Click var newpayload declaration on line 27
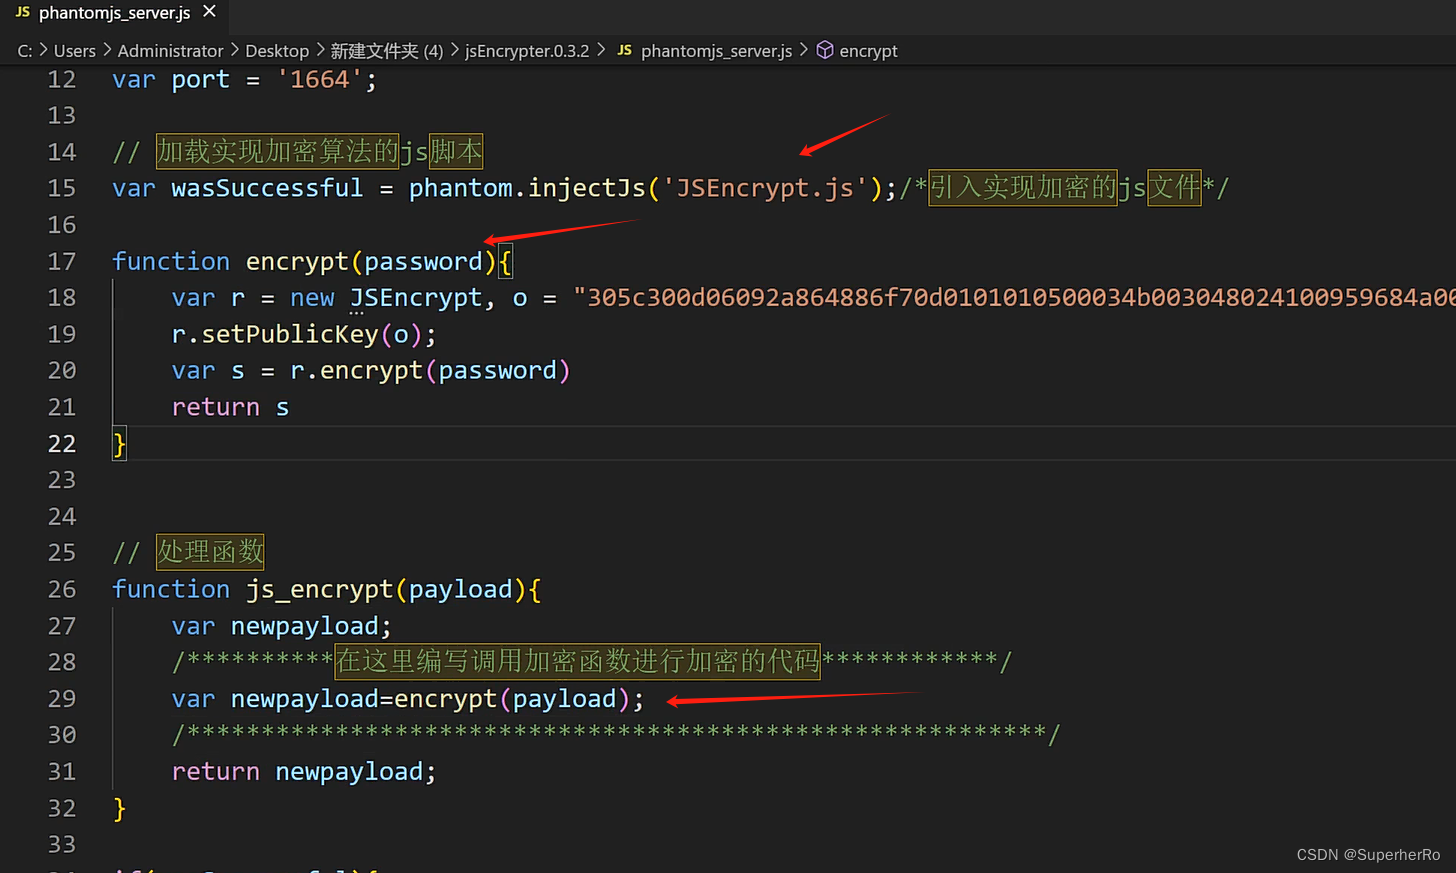This screenshot has height=873, width=1456. [281, 626]
